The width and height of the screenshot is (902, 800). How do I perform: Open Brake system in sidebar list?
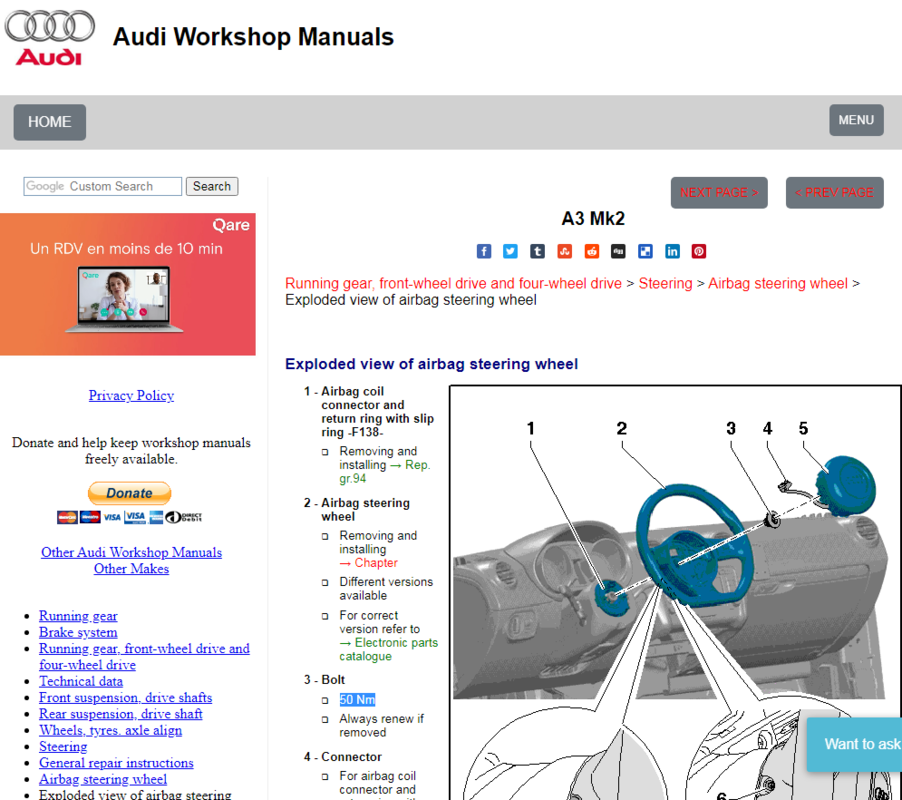78,632
